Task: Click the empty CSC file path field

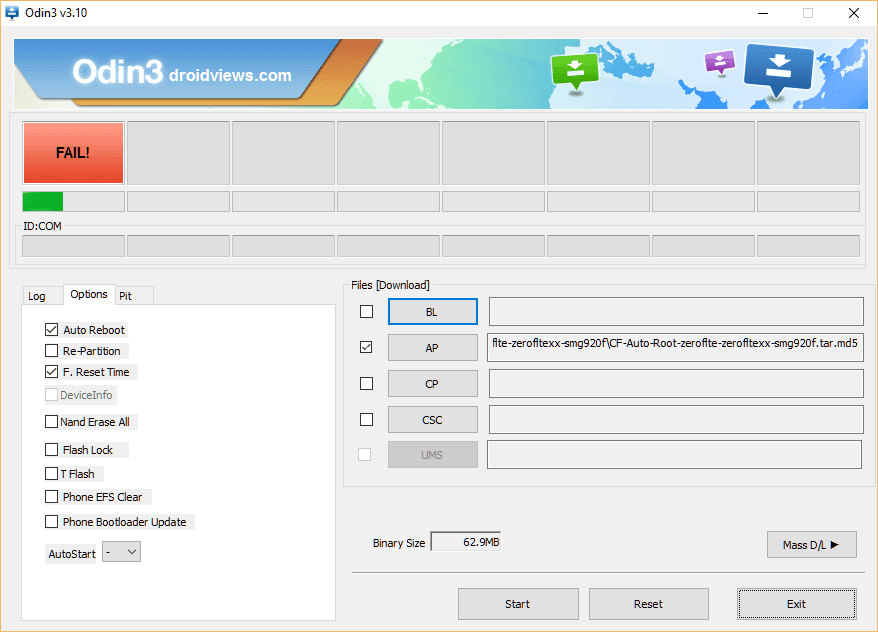Action: [x=676, y=419]
